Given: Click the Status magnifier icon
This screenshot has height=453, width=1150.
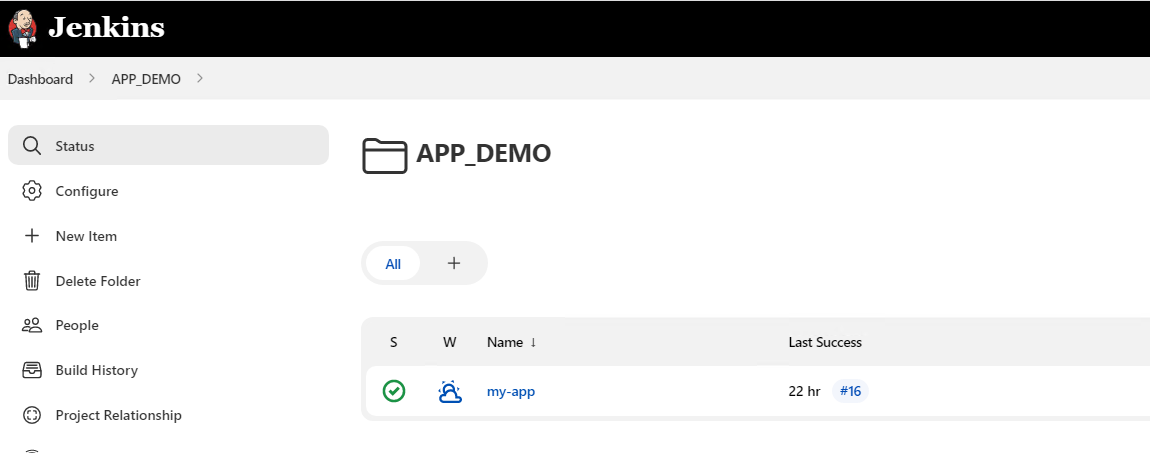Looking at the screenshot, I should [x=32, y=146].
